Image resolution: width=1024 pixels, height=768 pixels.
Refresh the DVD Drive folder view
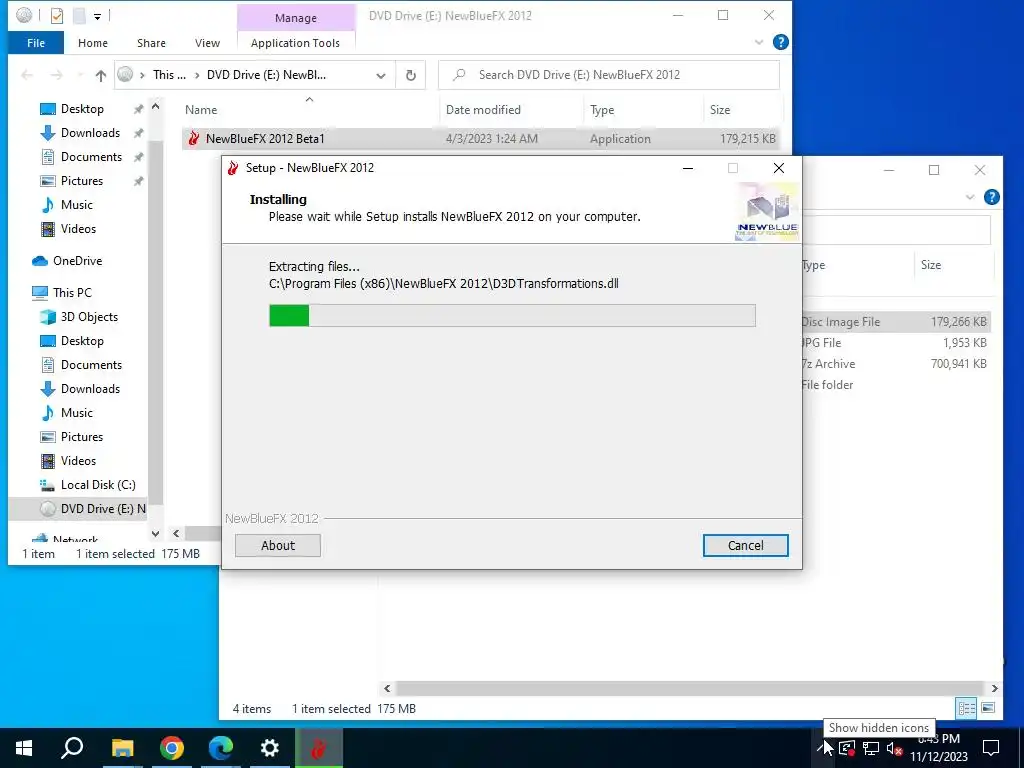pos(411,75)
